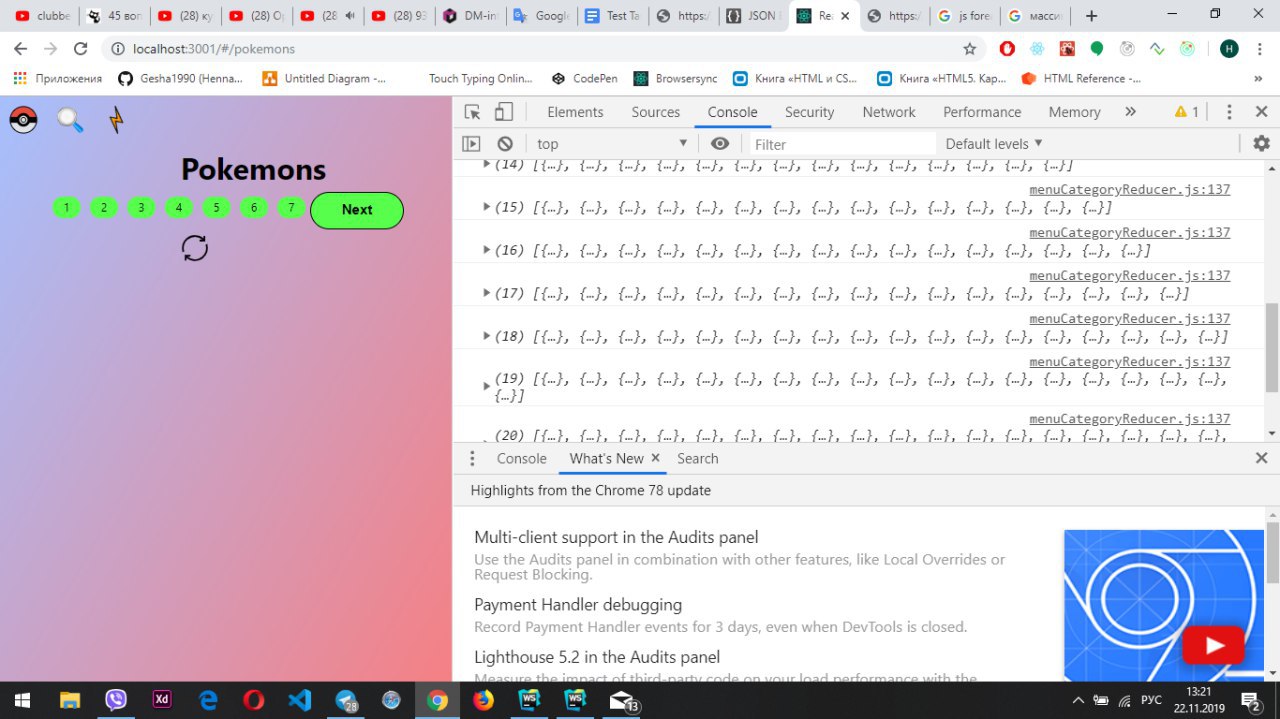This screenshot has width=1280, height=719.
Task: Go to pagination page 1
Action: point(66,208)
